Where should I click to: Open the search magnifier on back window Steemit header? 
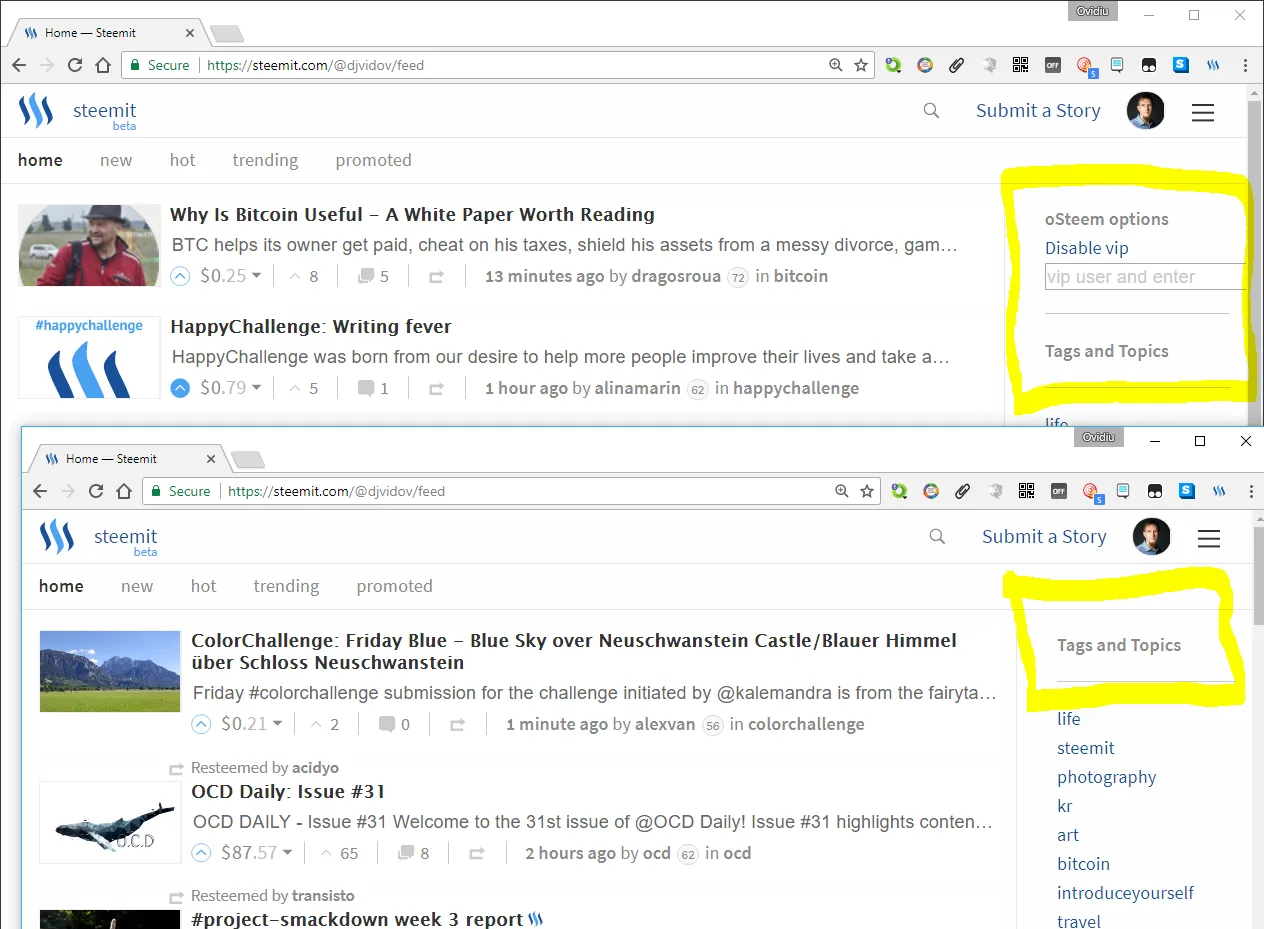pos(931,111)
